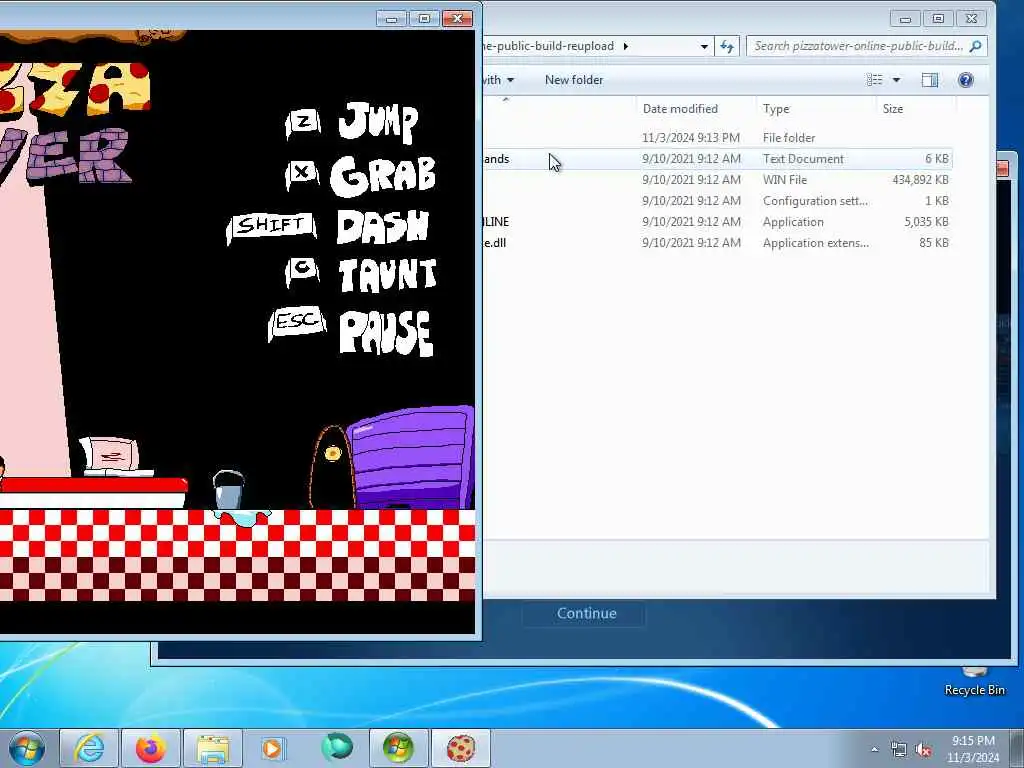The height and width of the screenshot is (768, 1024).
Task: Click the public-build-reupload breadcrumb
Action: tap(549, 46)
